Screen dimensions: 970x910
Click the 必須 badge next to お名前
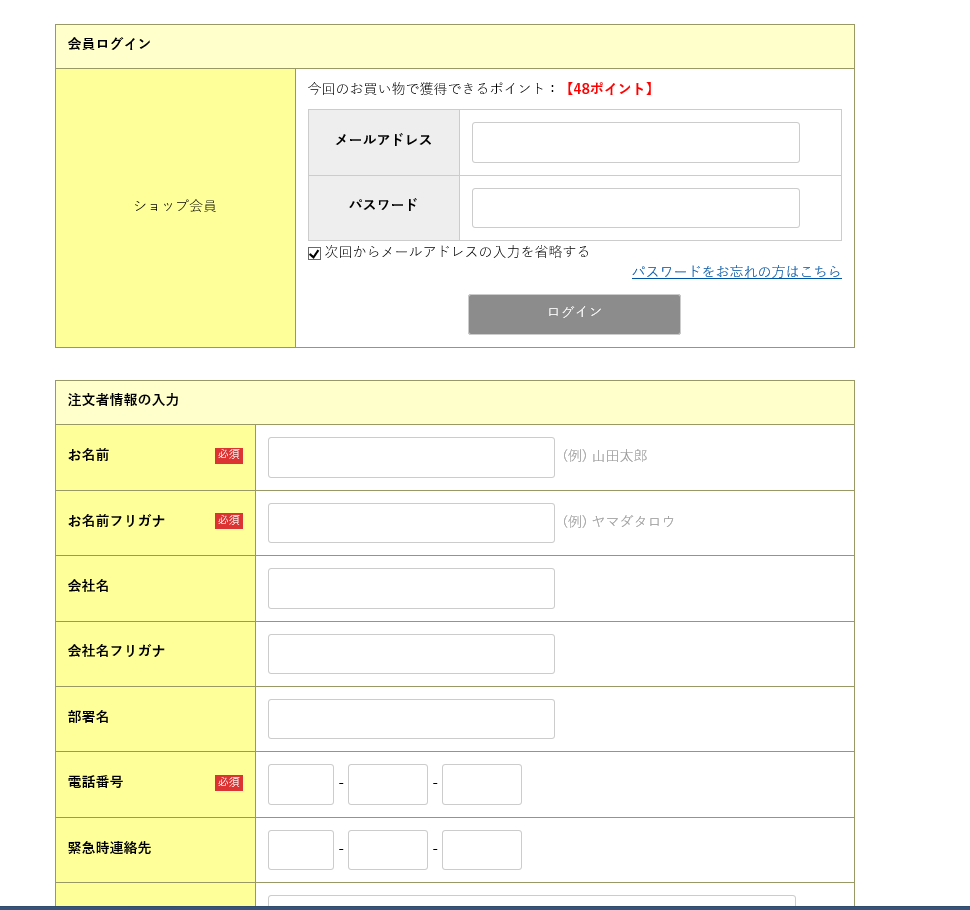[228, 455]
